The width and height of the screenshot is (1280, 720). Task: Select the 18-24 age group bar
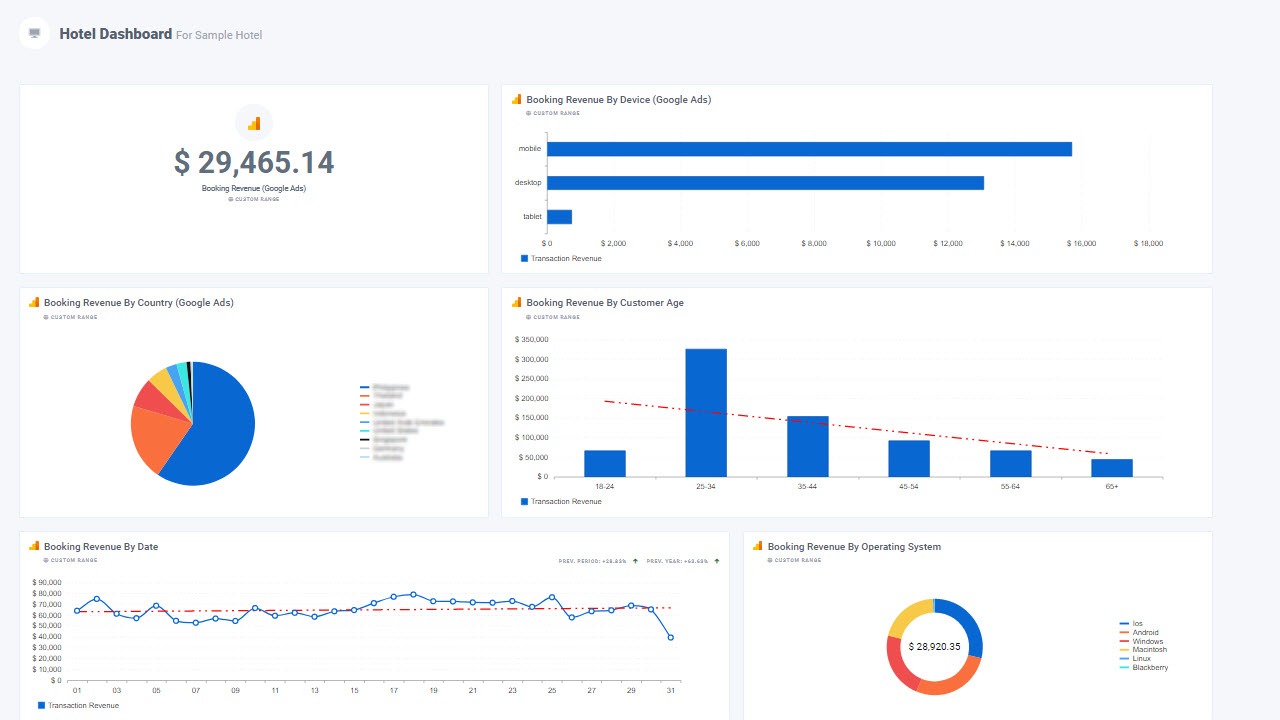pyautogui.click(x=605, y=464)
